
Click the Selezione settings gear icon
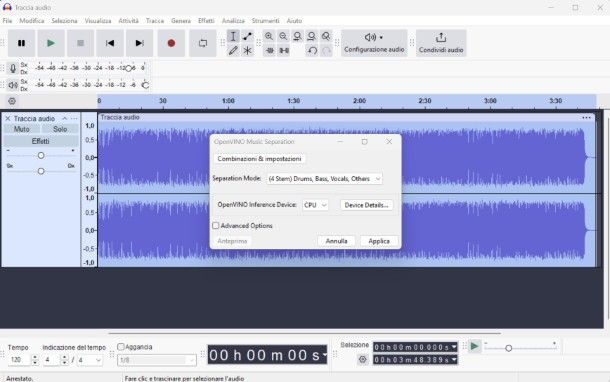click(363, 359)
